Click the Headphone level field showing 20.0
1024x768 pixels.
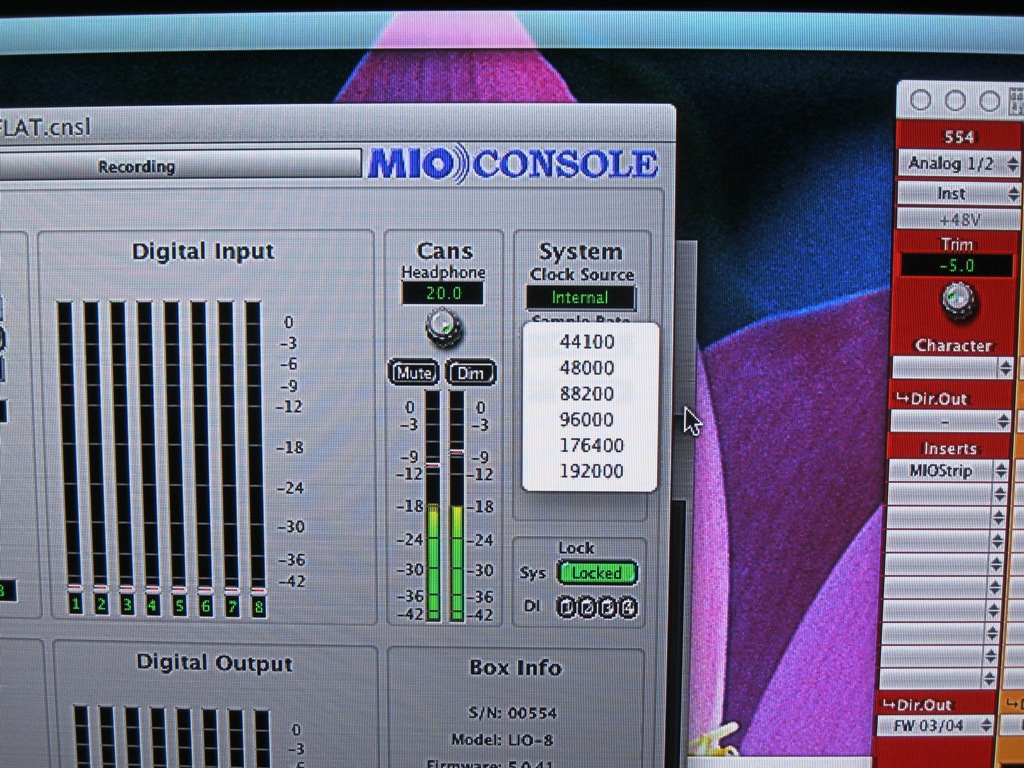443,293
